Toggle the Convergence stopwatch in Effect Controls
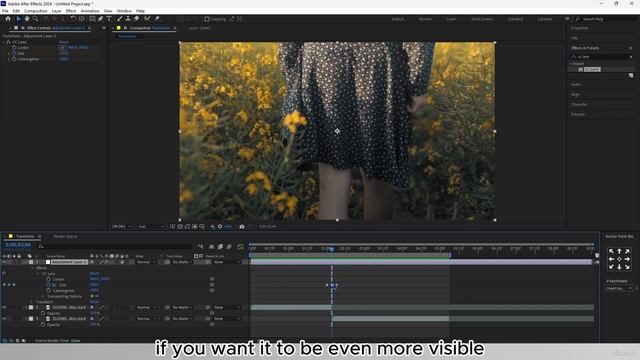This screenshot has width=640, height=360. tap(14, 59)
